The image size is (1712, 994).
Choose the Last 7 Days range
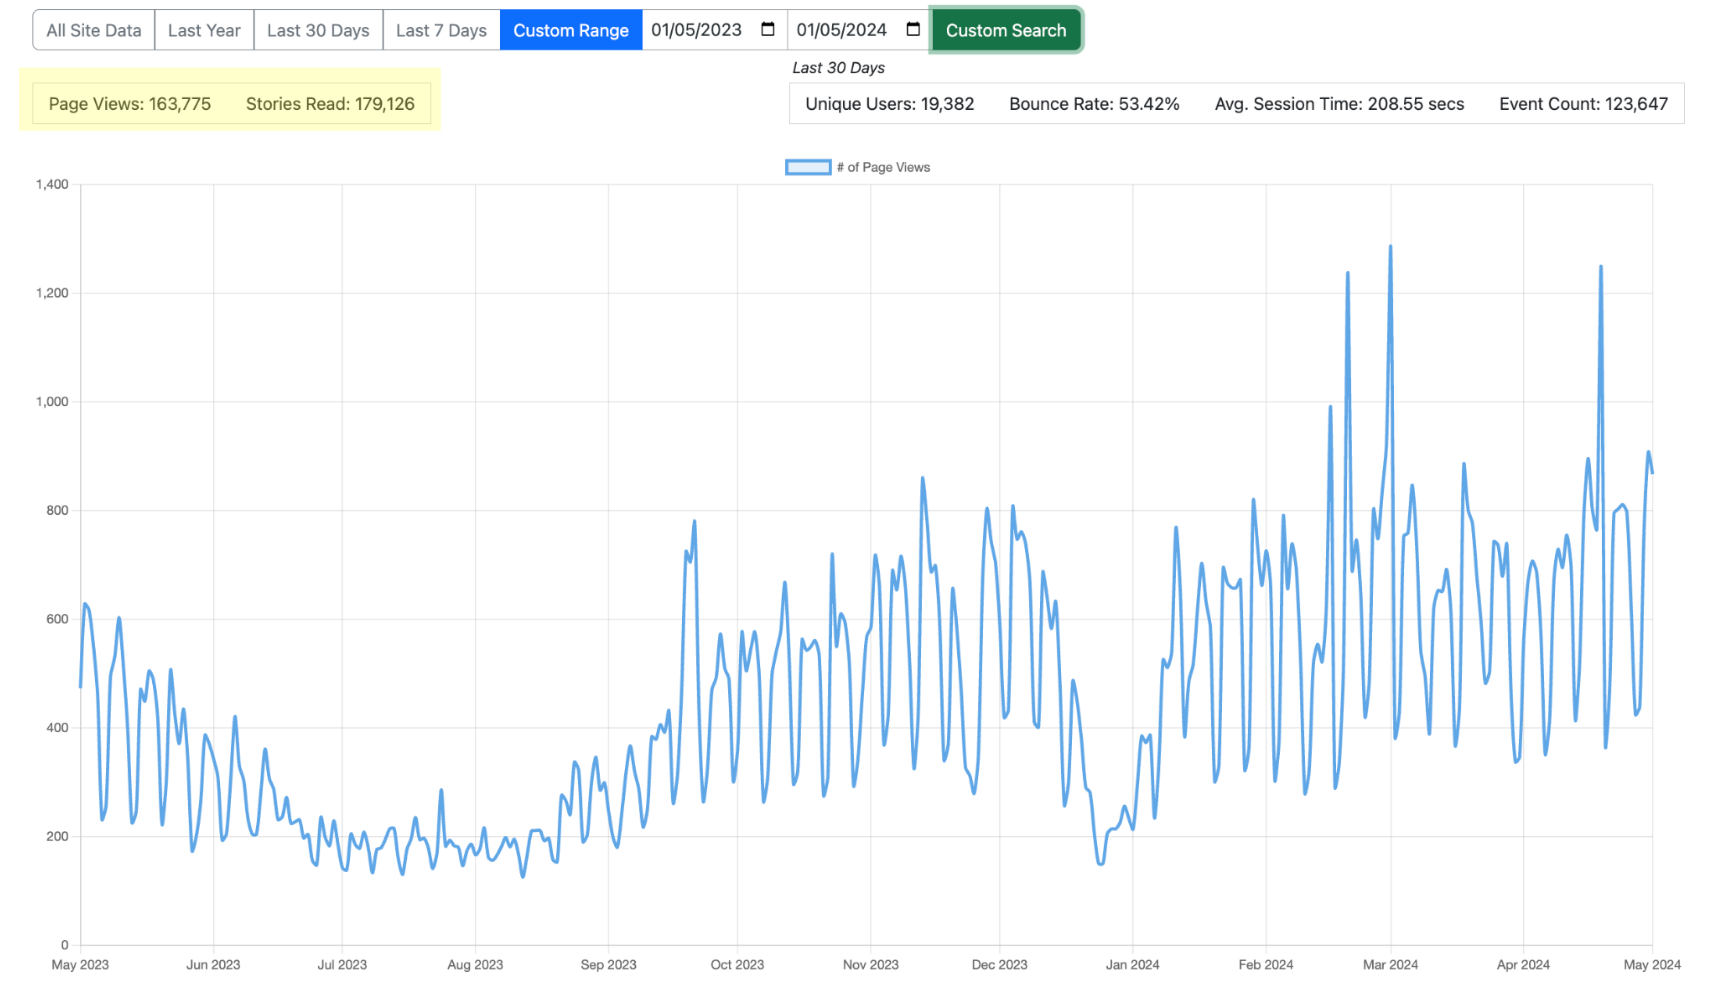[x=441, y=30]
